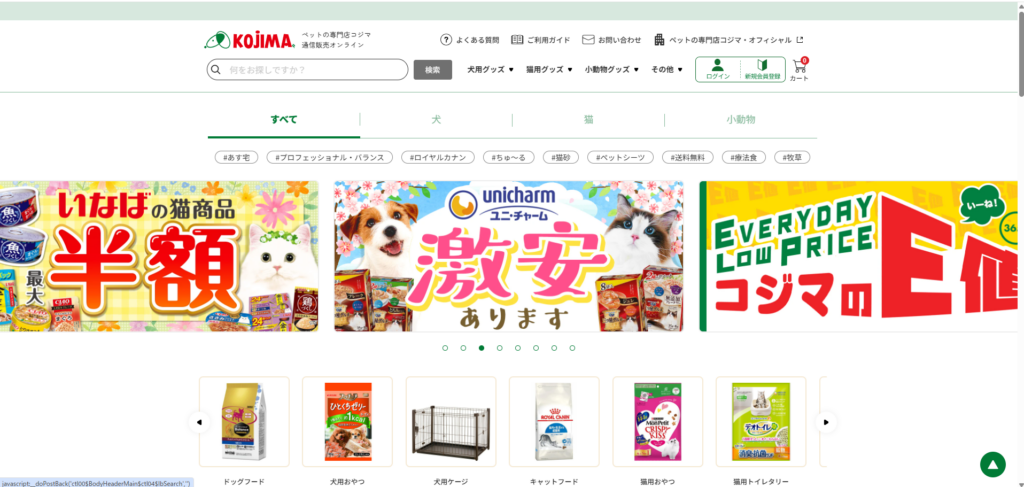Click the scroll-to-top green arrow button
1024x487 pixels.
click(x=993, y=464)
